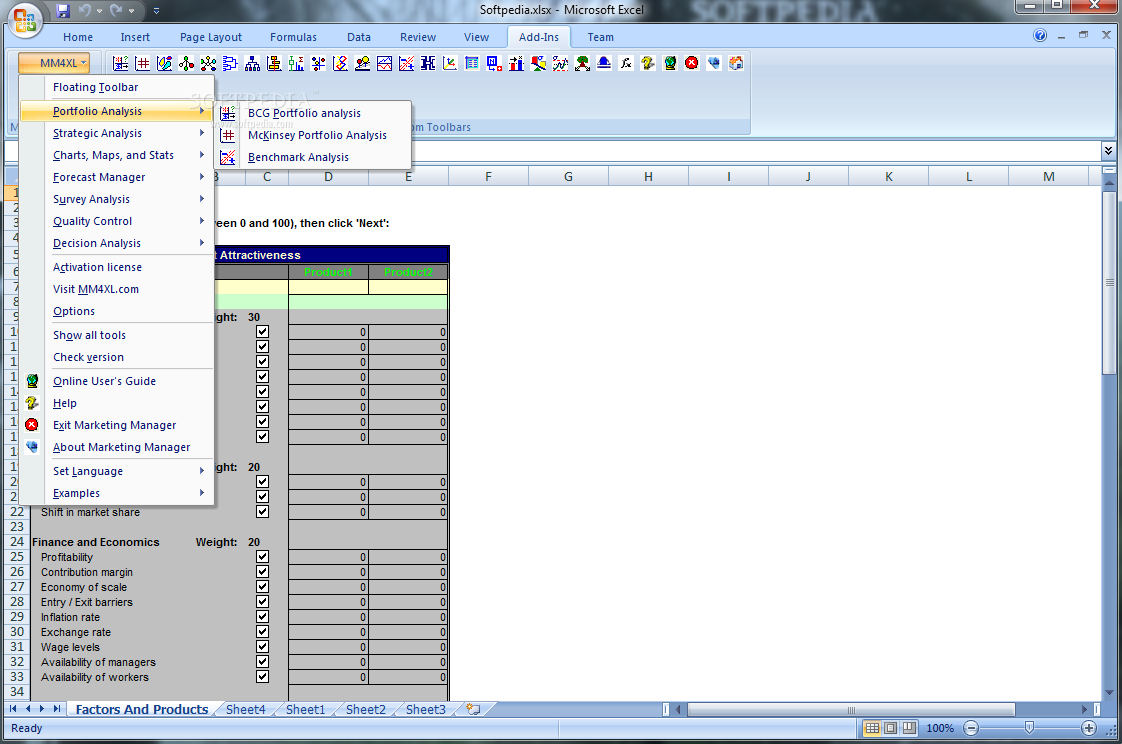Image resolution: width=1122 pixels, height=744 pixels.
Task: Click the fx function toolbar icon
Action: tap(626, 64)
